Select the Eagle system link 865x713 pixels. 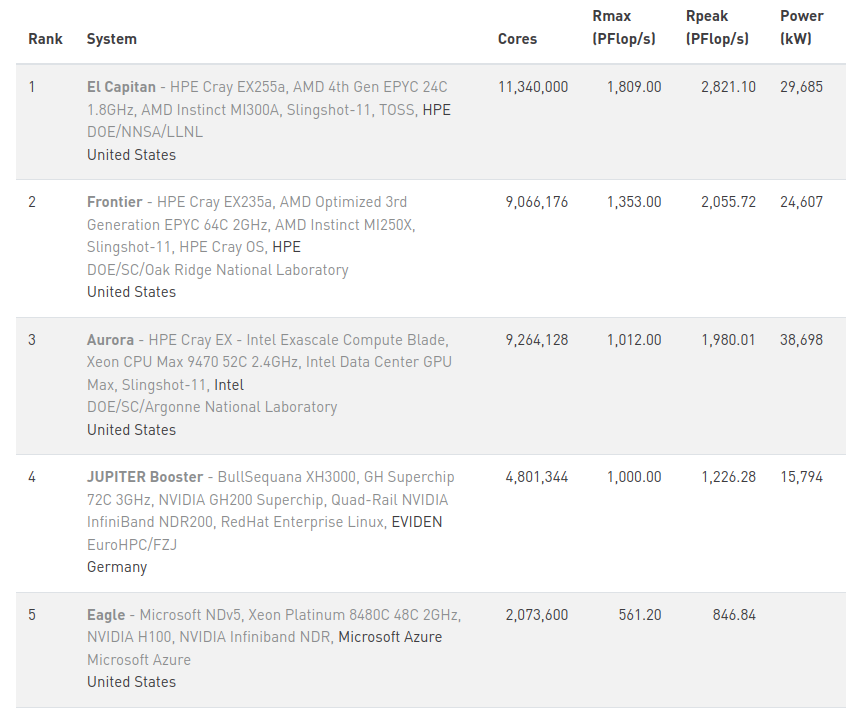click(x=106, y=615)
